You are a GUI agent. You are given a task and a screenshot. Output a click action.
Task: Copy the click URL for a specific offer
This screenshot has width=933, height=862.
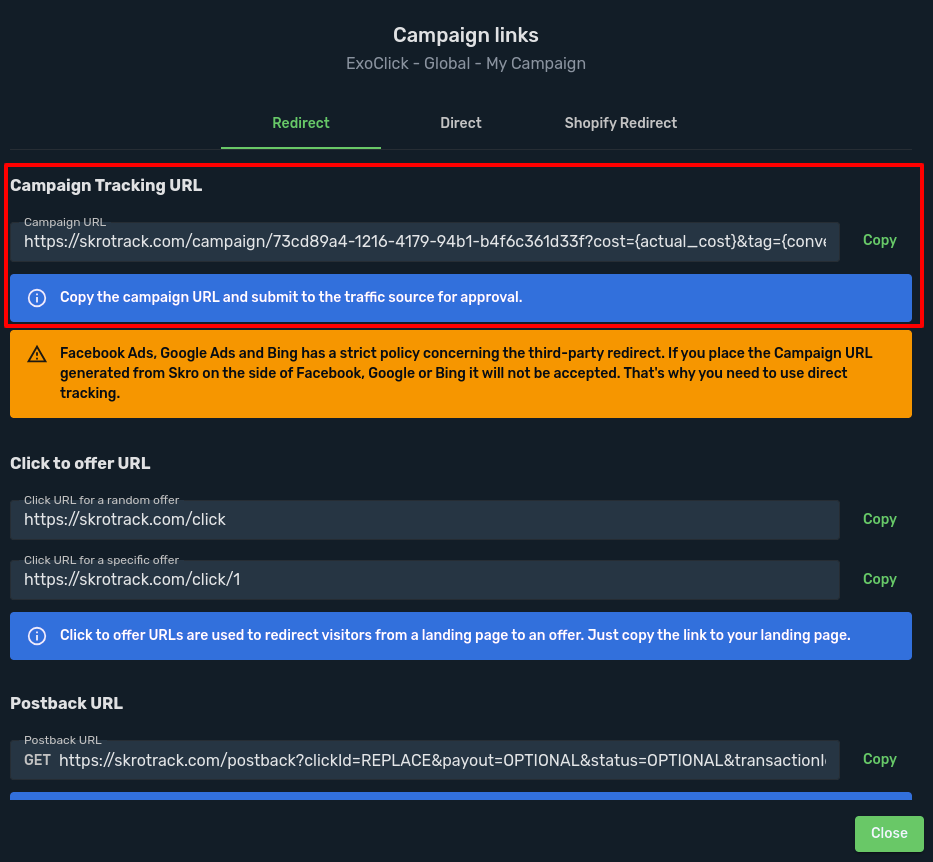pyautogui.click(x=879, y=579)
